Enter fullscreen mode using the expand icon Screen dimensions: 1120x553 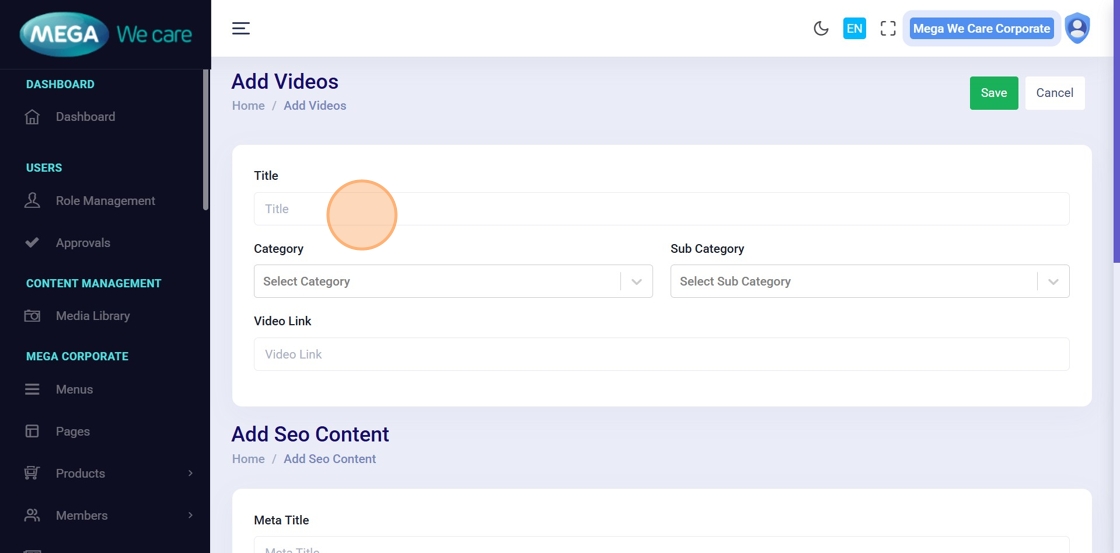tap(888, 28)
